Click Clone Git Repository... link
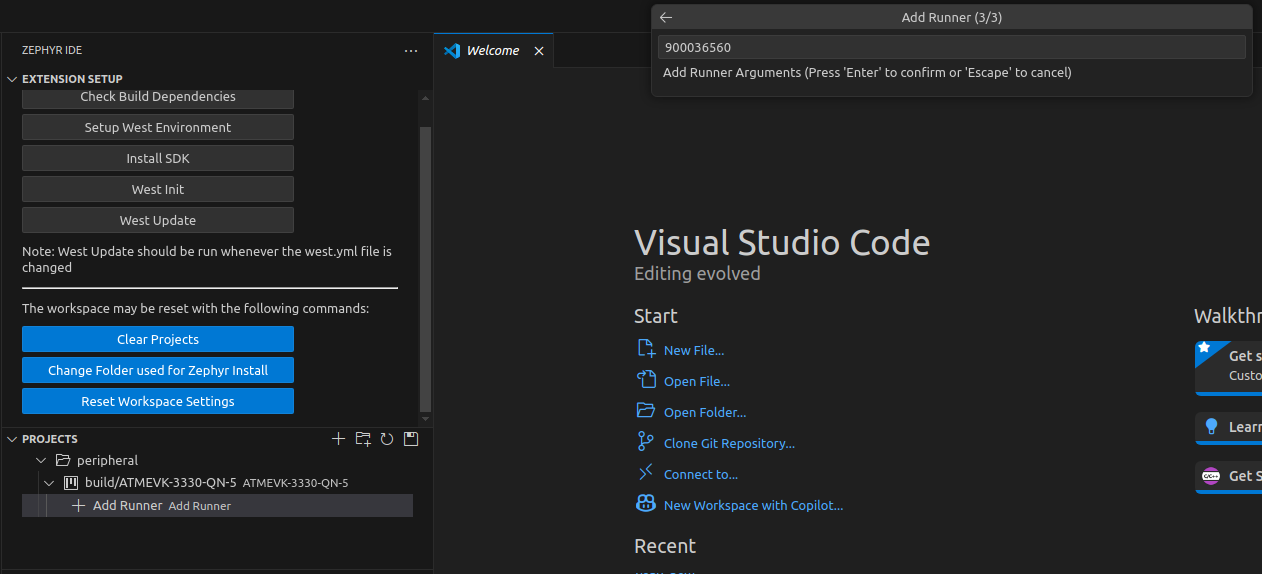Viewport: 1262px width, 574px height. point(729,444)
